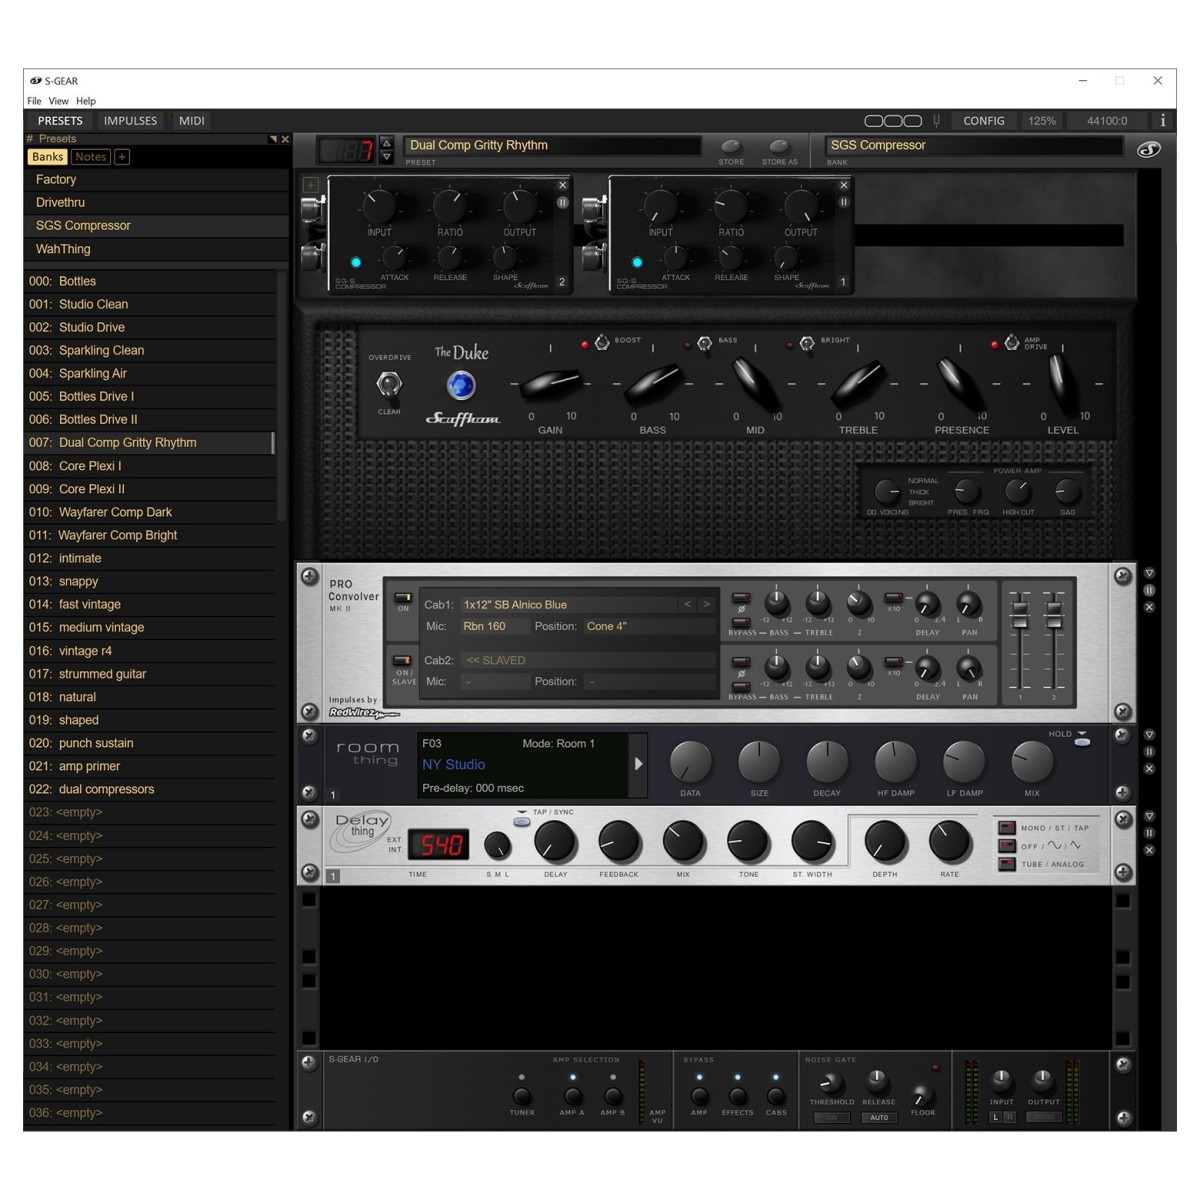Image resolution: width=1200 pixels, height=1200 pixels.
Task: Toggle the Tube / Analog delay switch
Action: tap(1007, 864)
